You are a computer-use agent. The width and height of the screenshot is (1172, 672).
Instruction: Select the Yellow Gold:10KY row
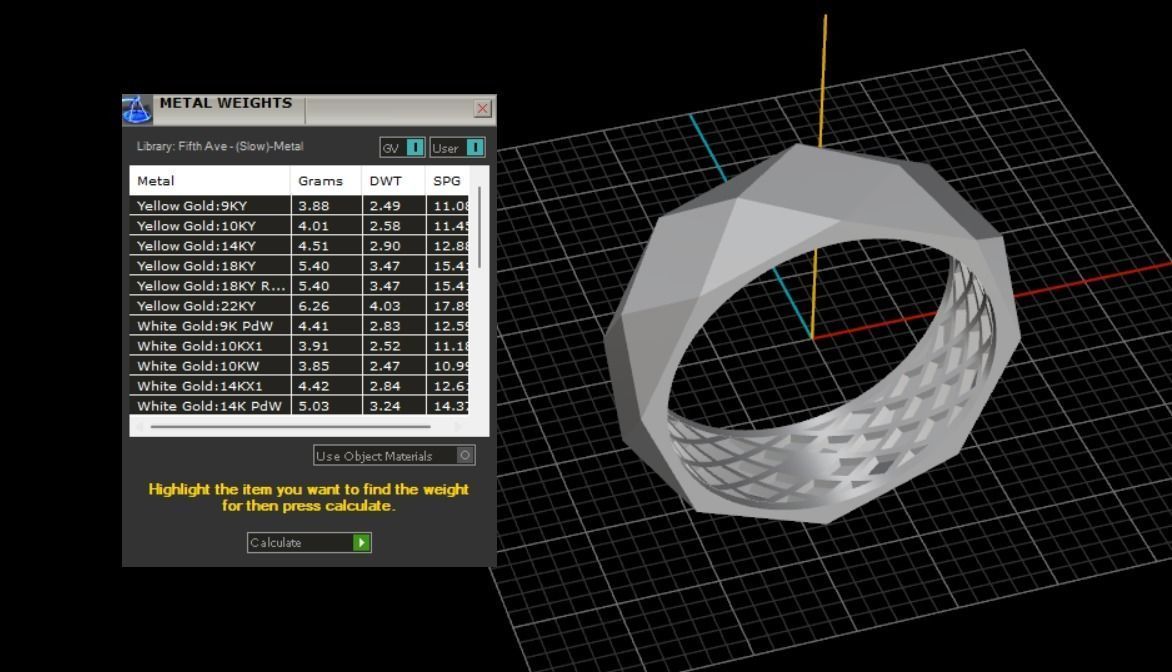299,226
